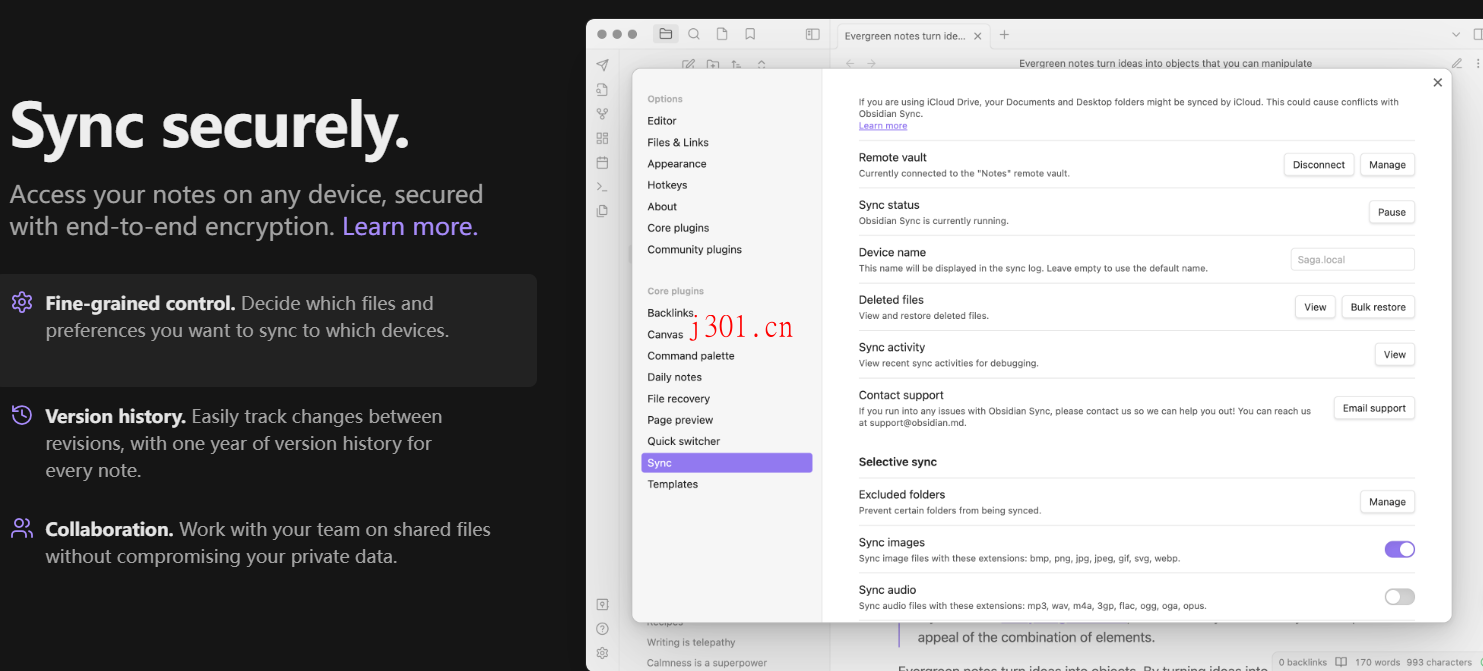Pause Obsidian Sync
The height and width of the screenshot is (671, 1483).
1392,212
